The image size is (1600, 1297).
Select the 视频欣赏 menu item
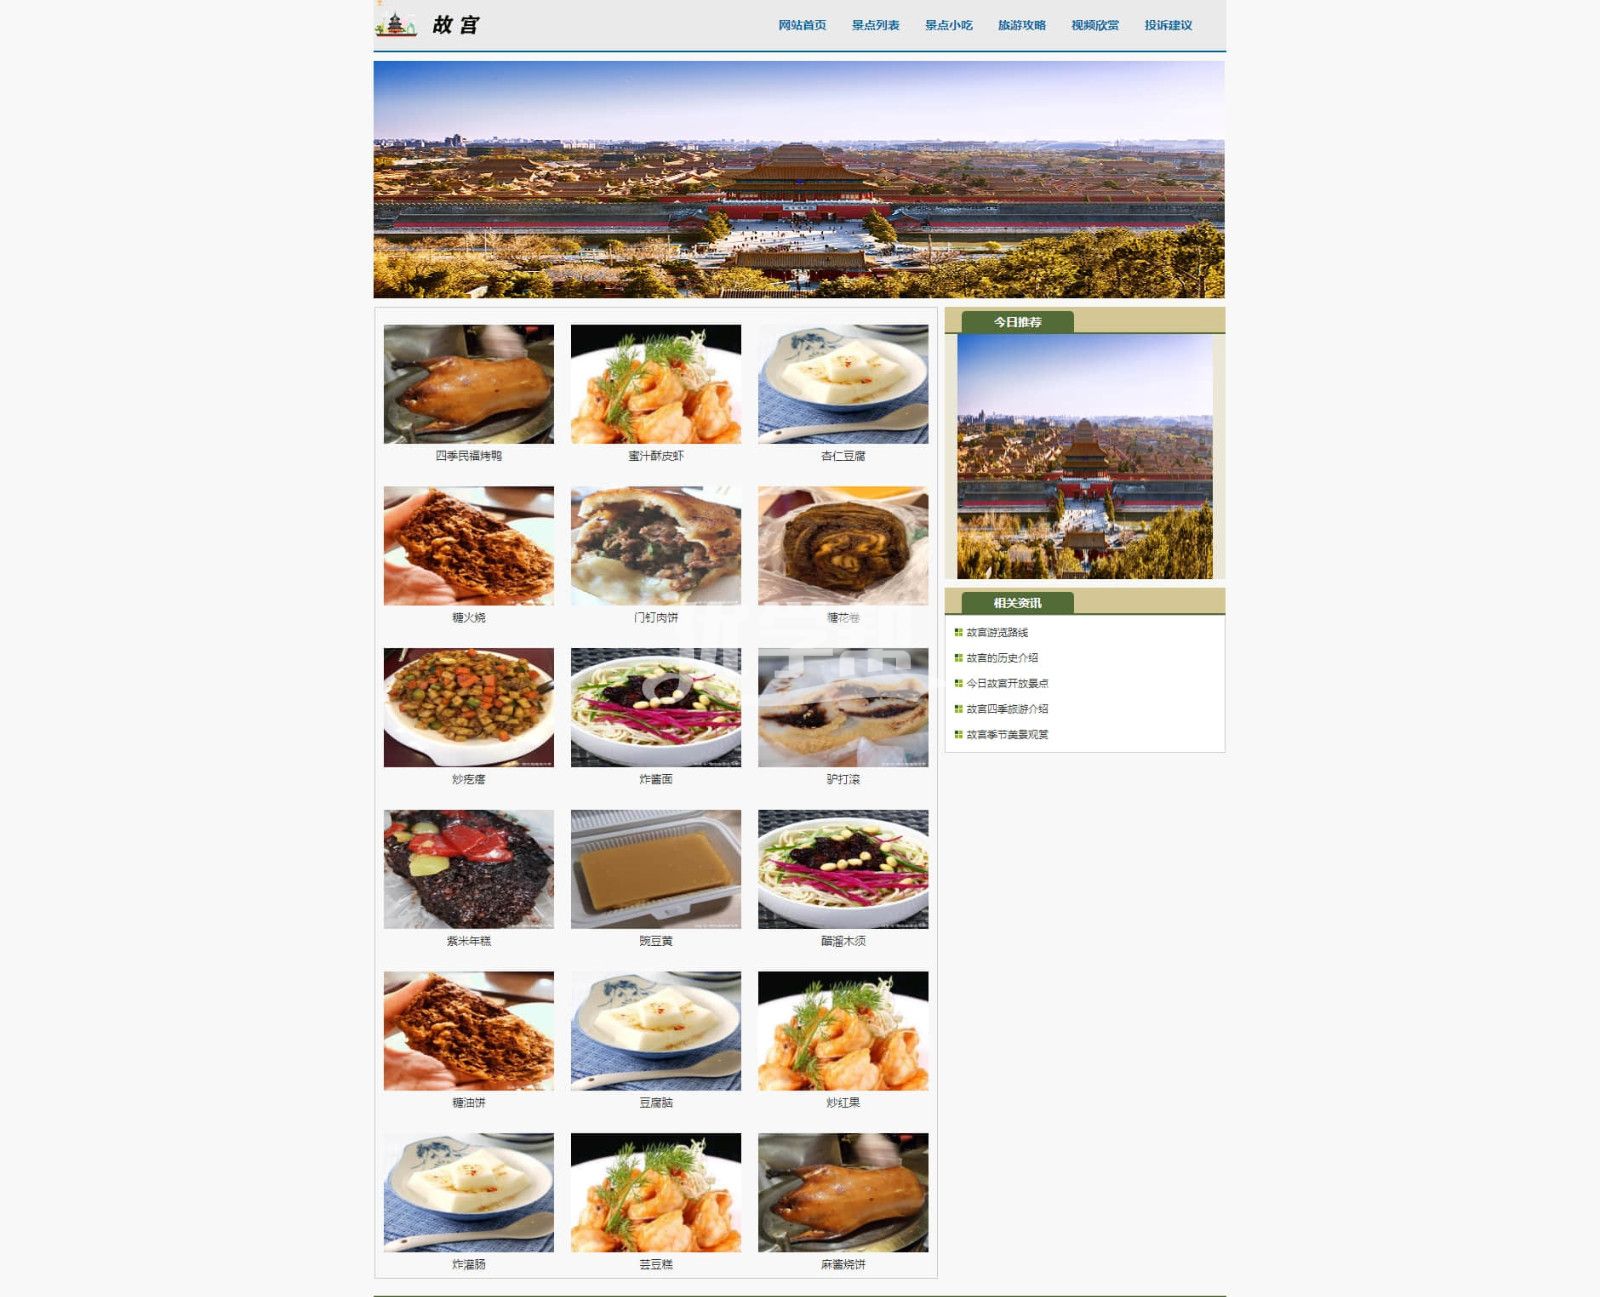[1095, 25]
